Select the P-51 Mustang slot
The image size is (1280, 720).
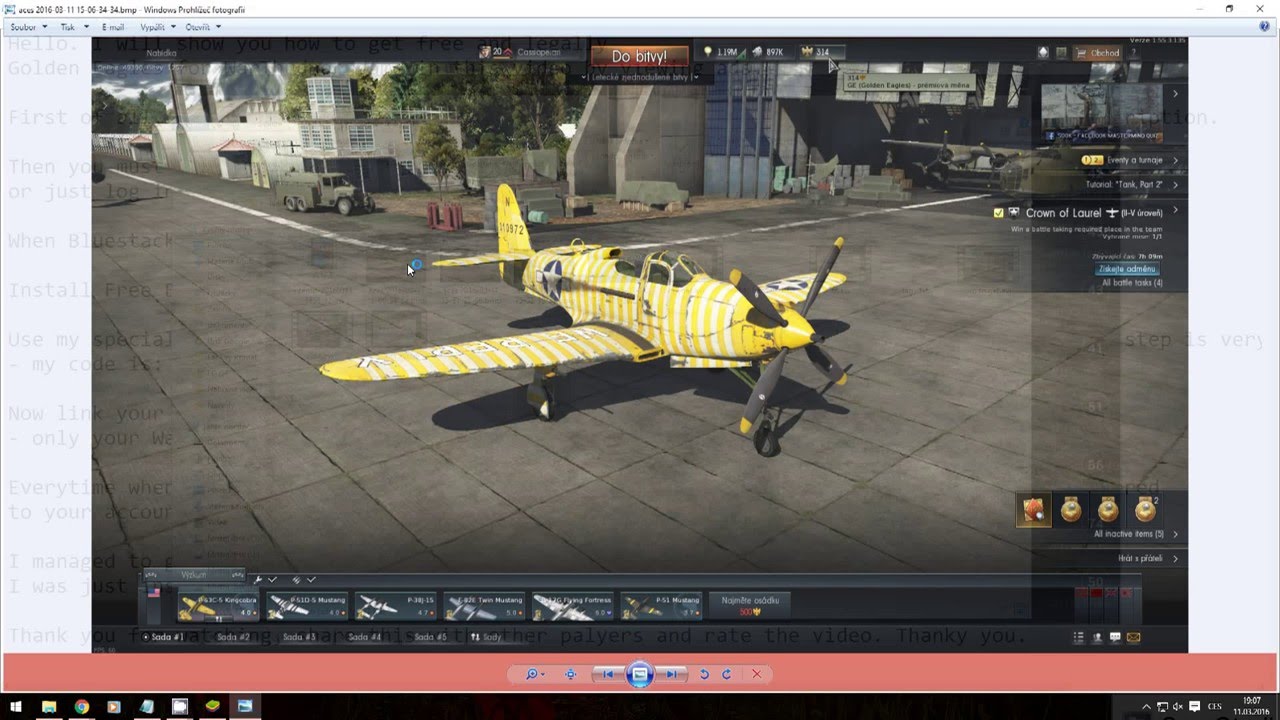coord(661,605)
